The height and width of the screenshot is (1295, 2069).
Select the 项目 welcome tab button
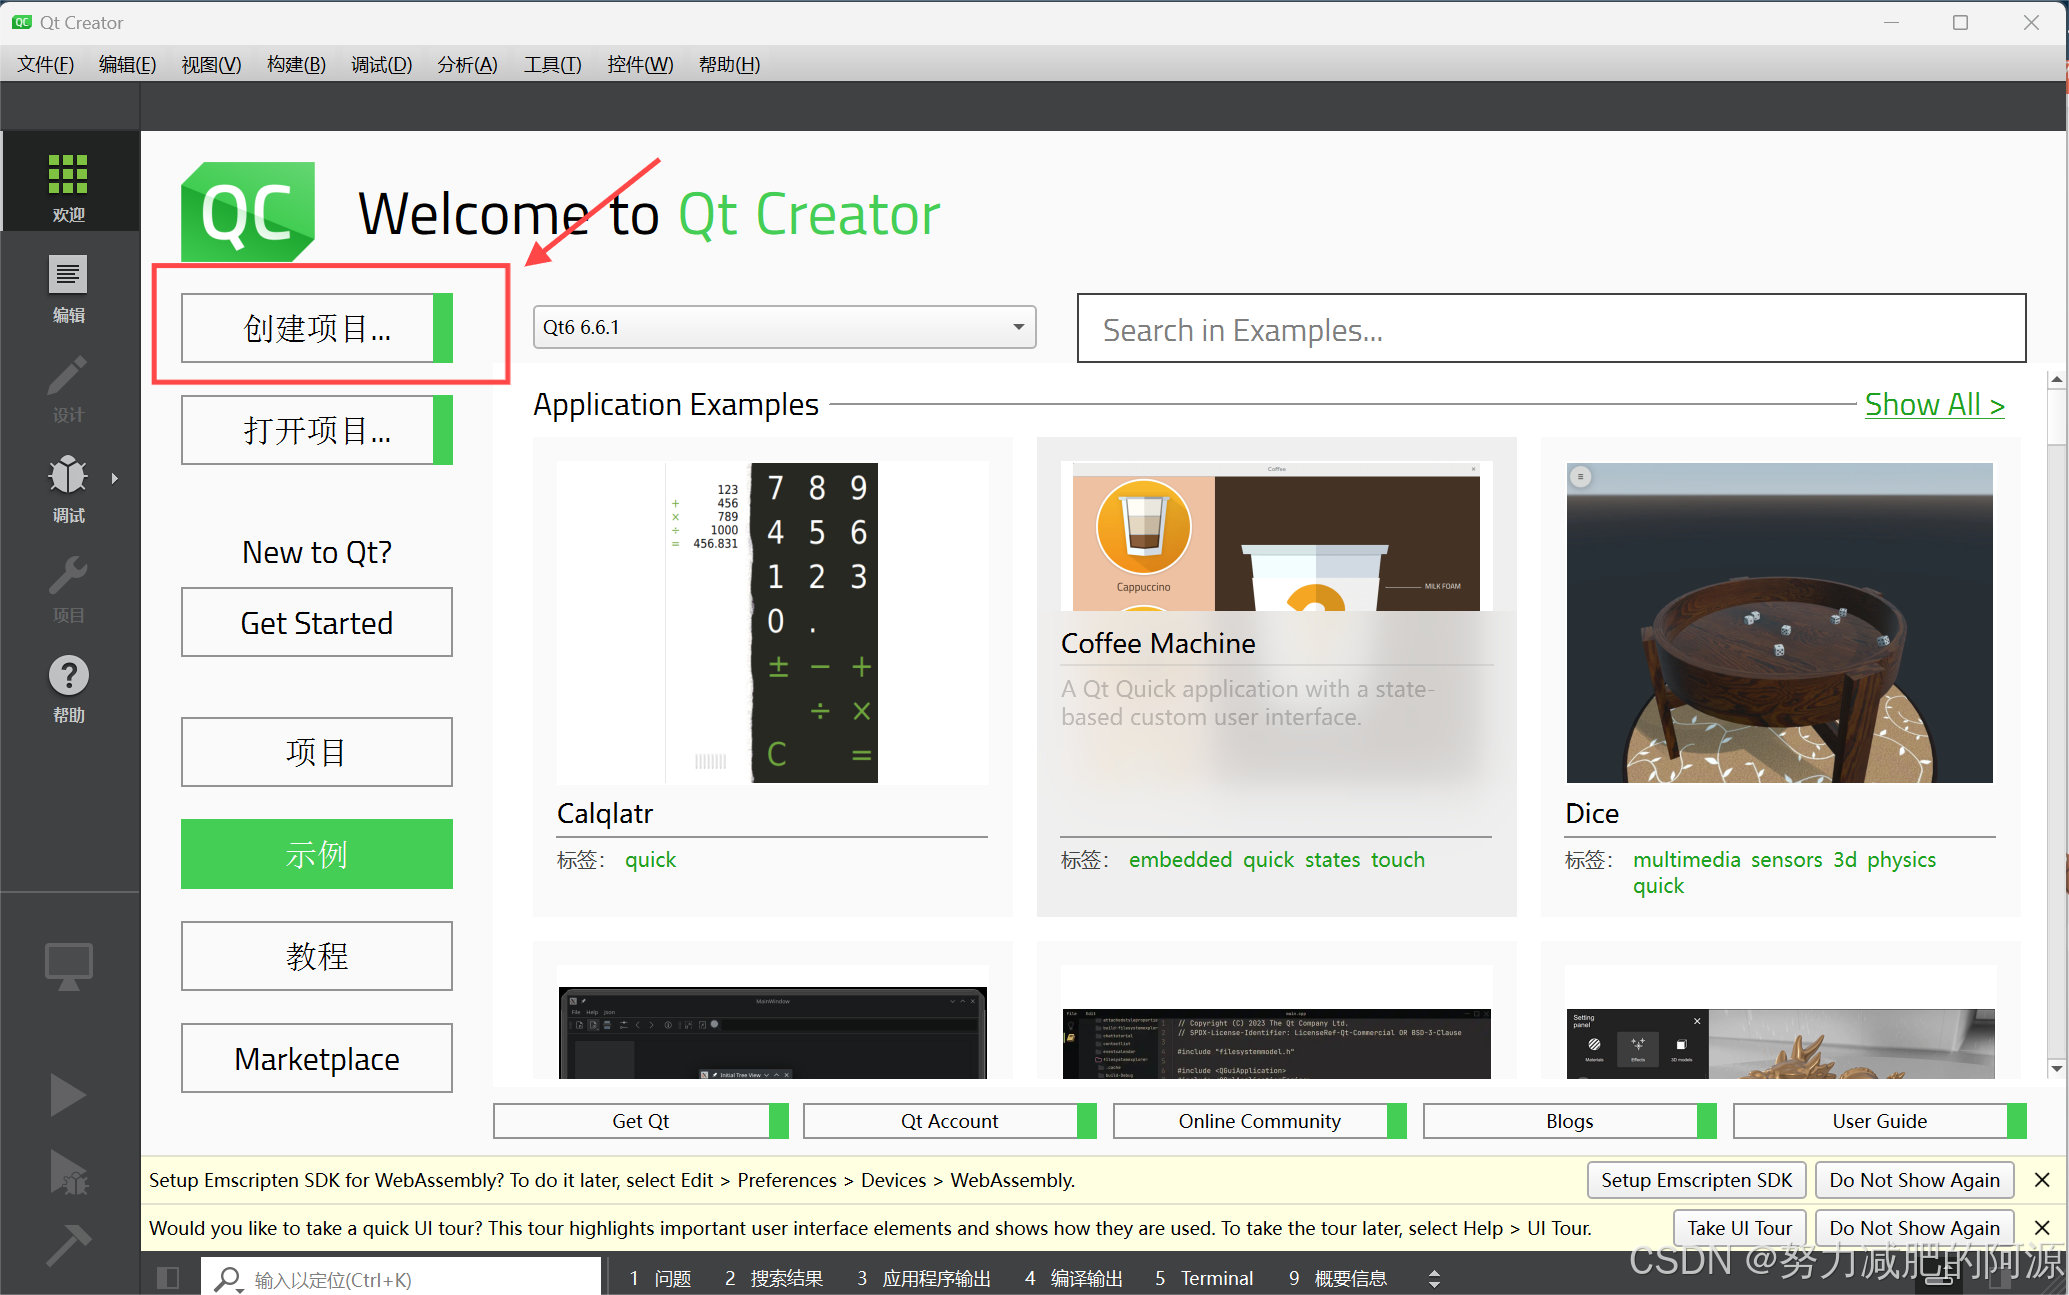click(x=317, y=752)
